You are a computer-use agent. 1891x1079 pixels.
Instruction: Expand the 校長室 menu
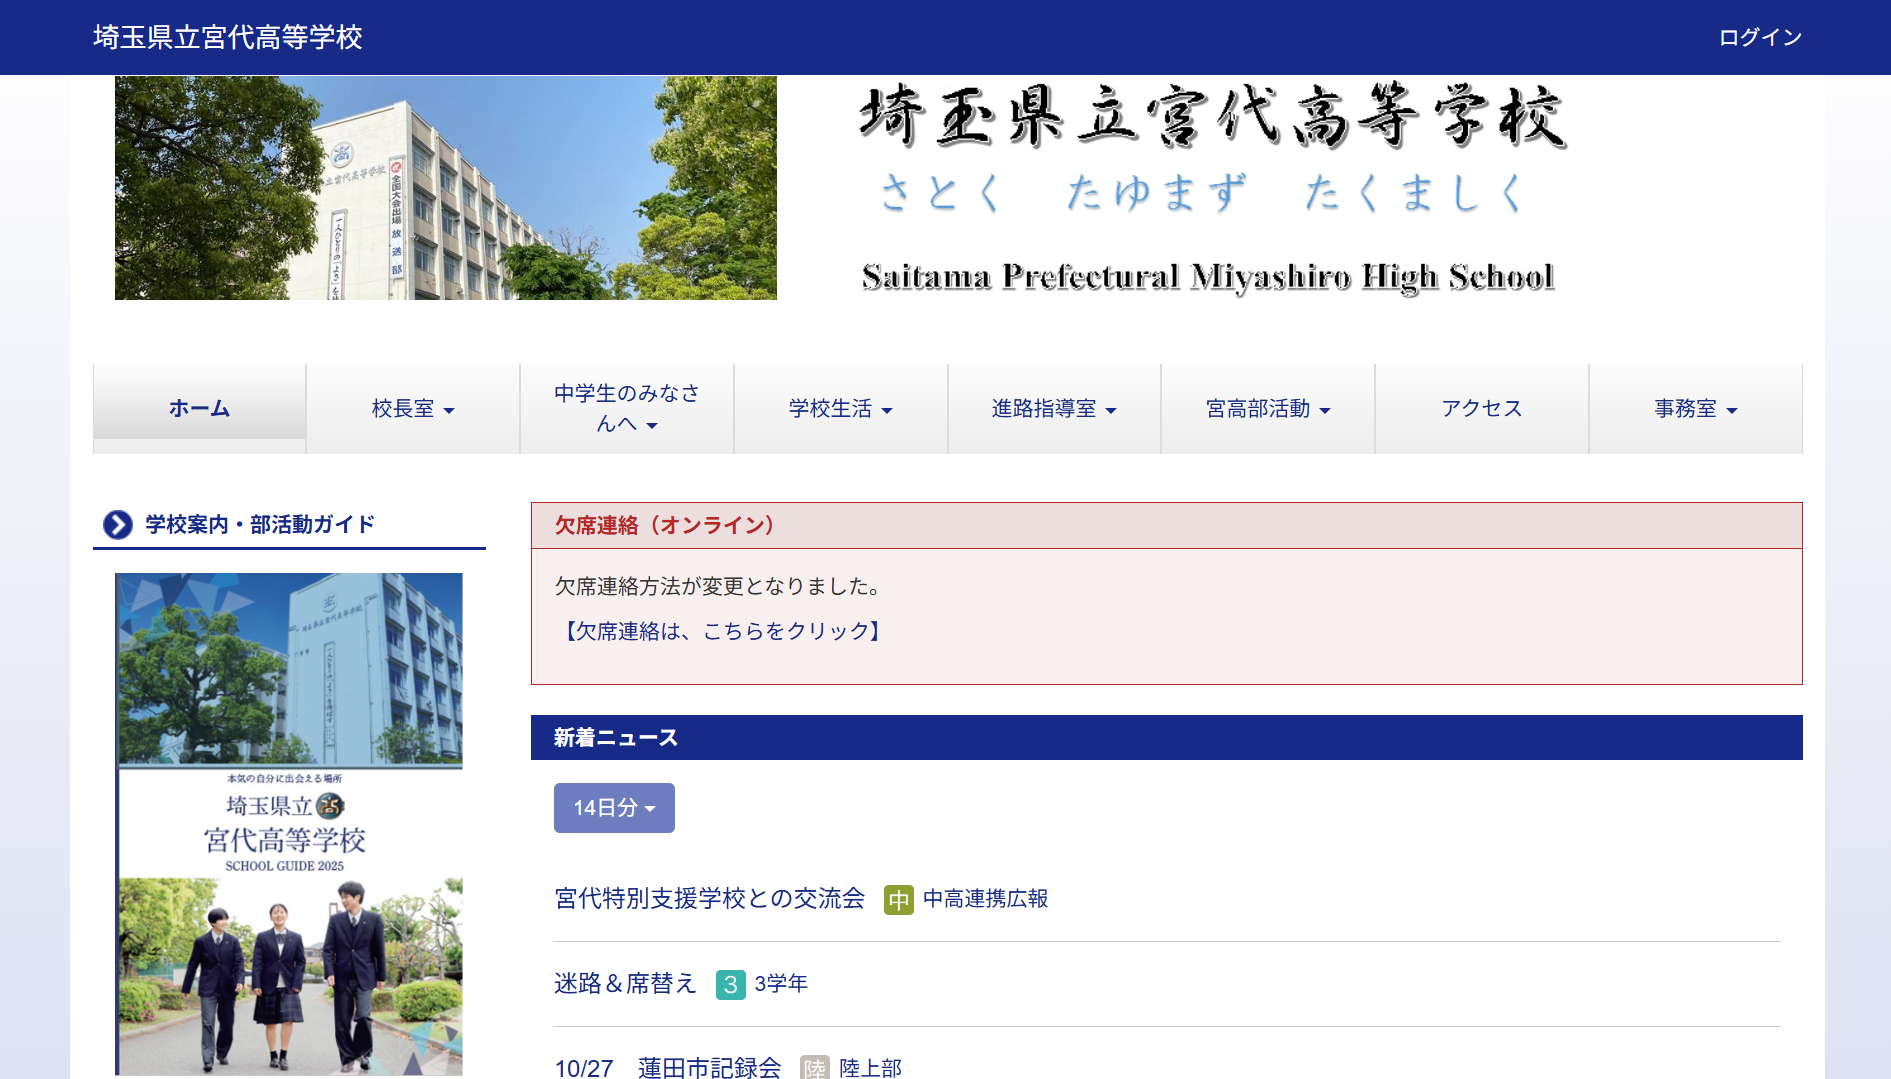pyautogui.click(x=413, y=408)
